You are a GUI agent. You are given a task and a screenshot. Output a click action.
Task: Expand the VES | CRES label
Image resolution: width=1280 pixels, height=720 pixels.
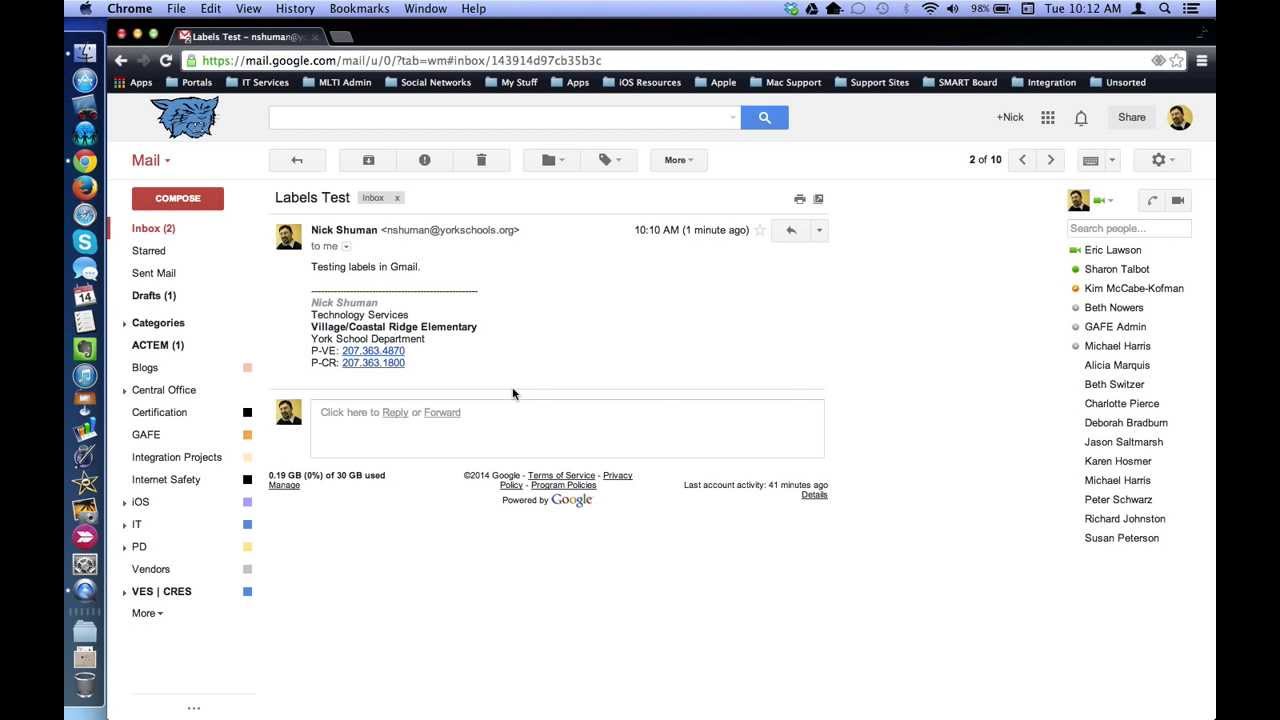(125, 592)
